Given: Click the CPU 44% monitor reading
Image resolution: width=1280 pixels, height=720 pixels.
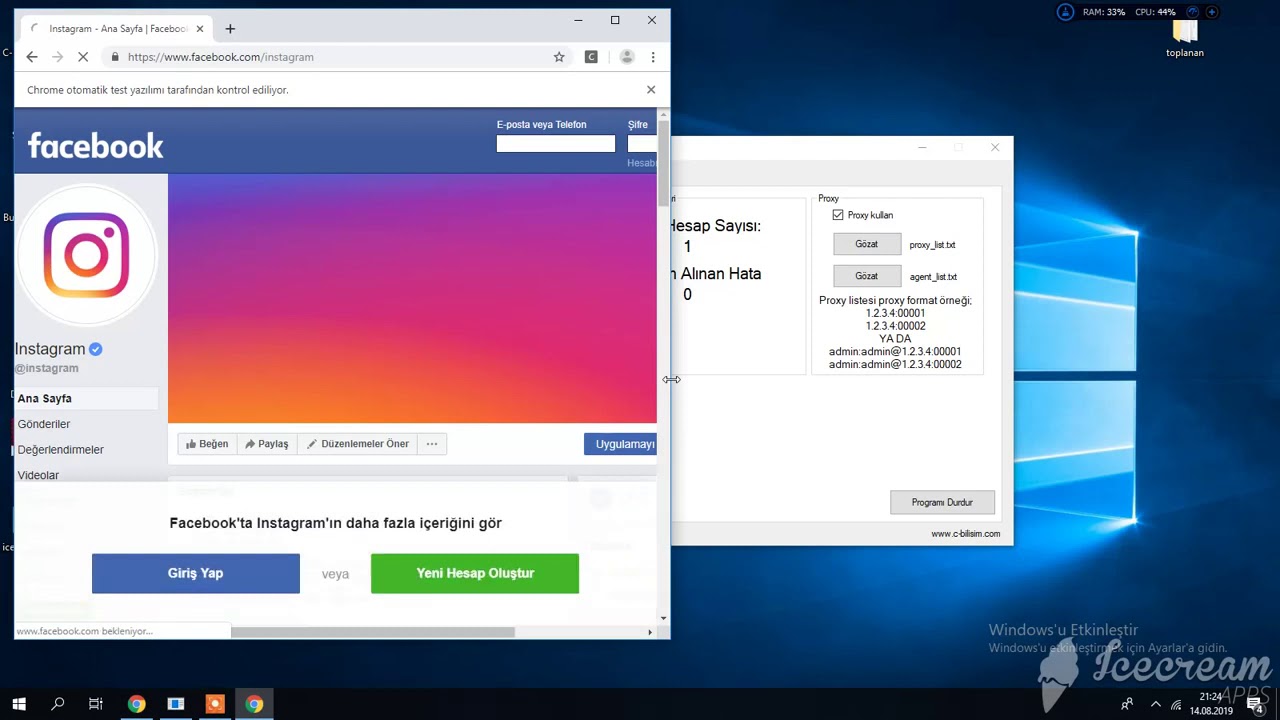Looking at the screenshot, I should coord(1155,12).
